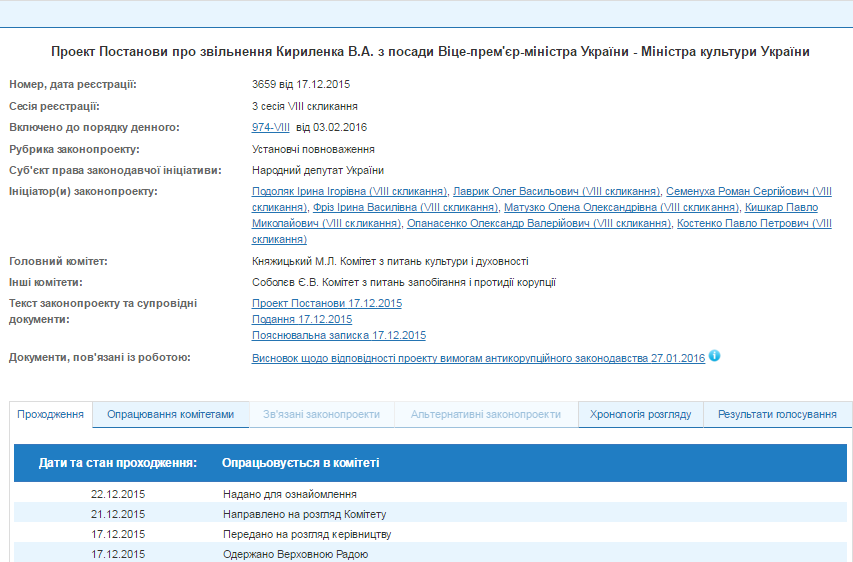Viewport: 853px width, 562px height.
Task: Open the Хронологія розгляду tab
Action: [x=640, y=414]
